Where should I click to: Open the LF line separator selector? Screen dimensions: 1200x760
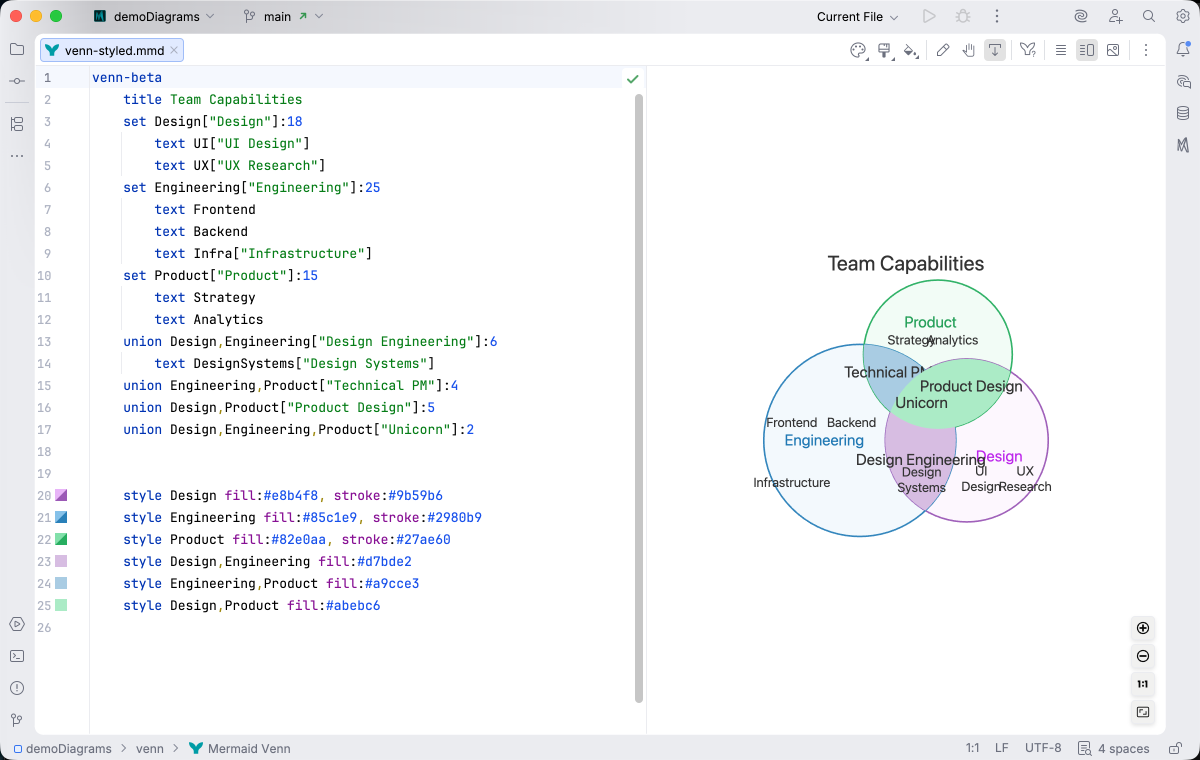tap(1001, 748)
